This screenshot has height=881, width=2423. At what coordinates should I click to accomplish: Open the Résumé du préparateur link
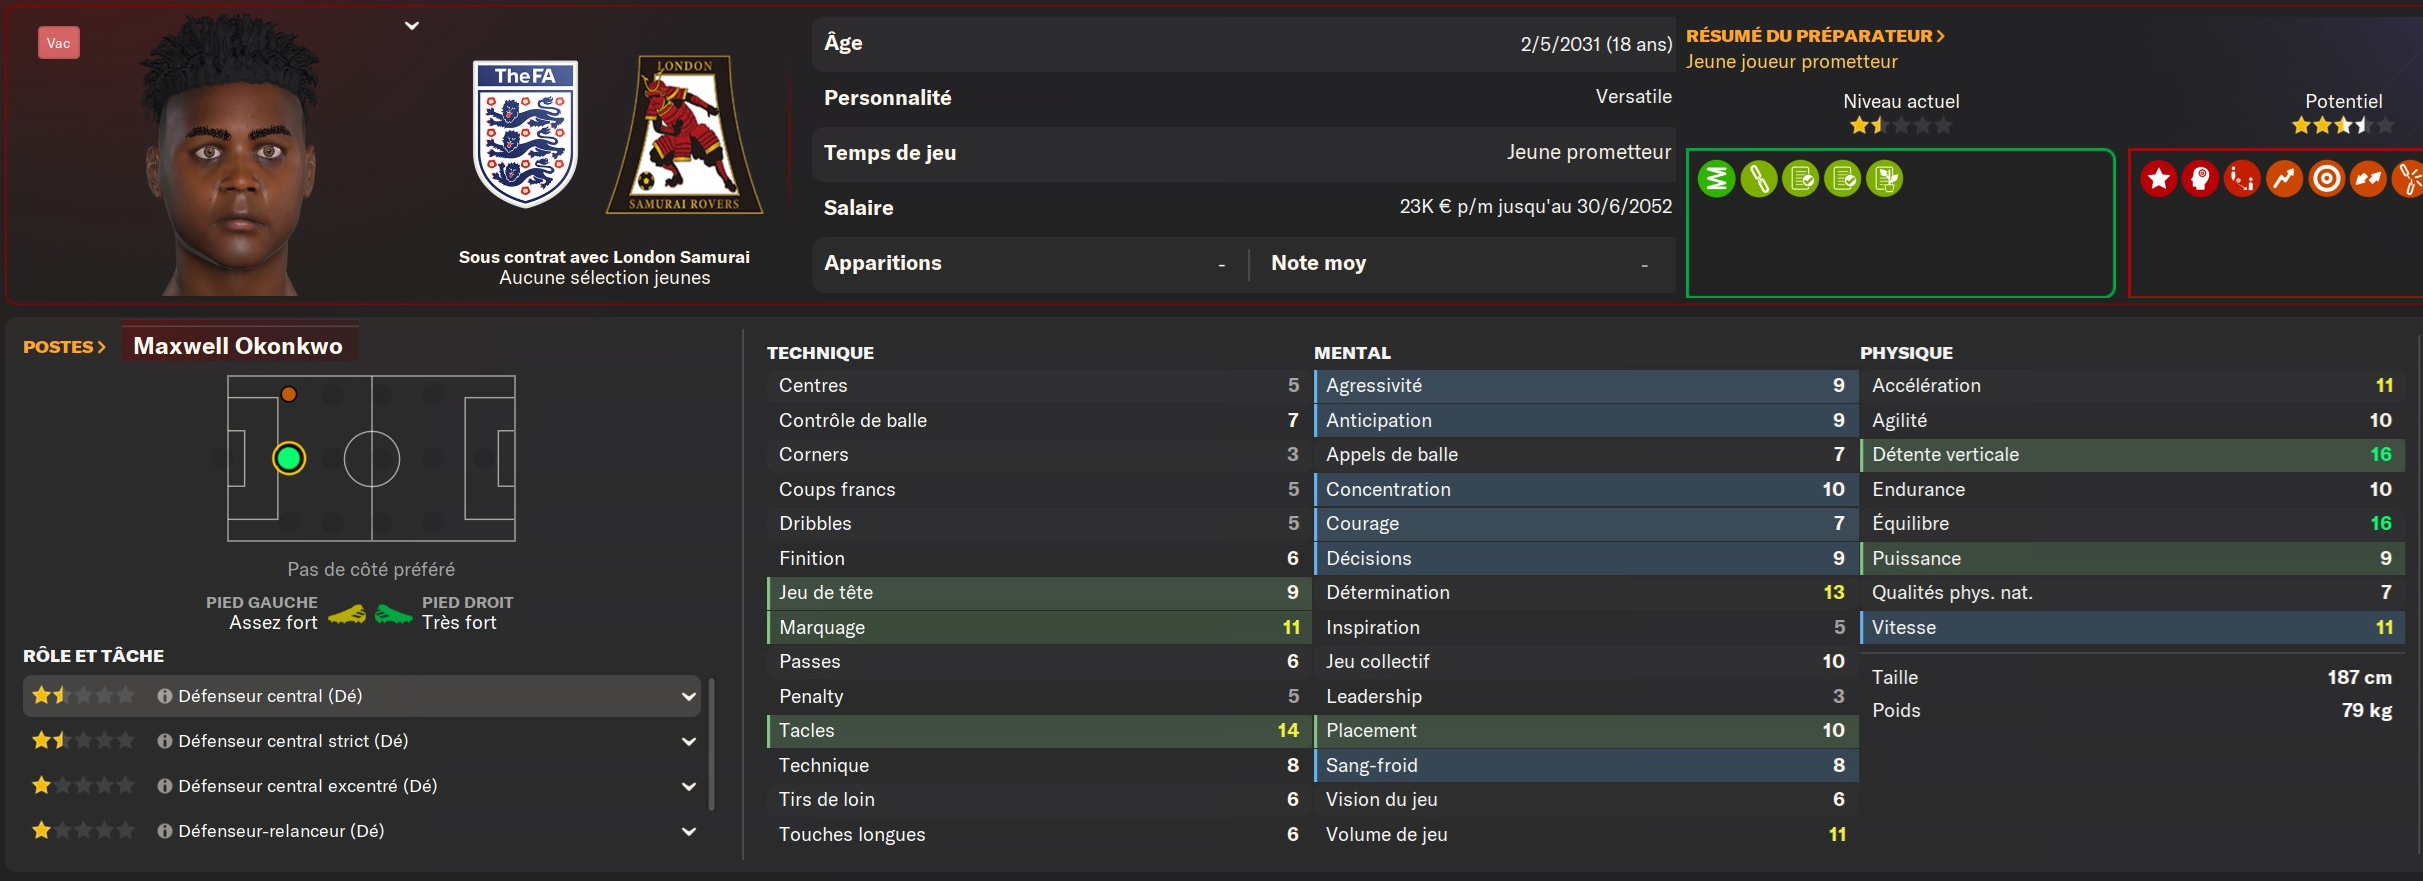(1815, 36)
